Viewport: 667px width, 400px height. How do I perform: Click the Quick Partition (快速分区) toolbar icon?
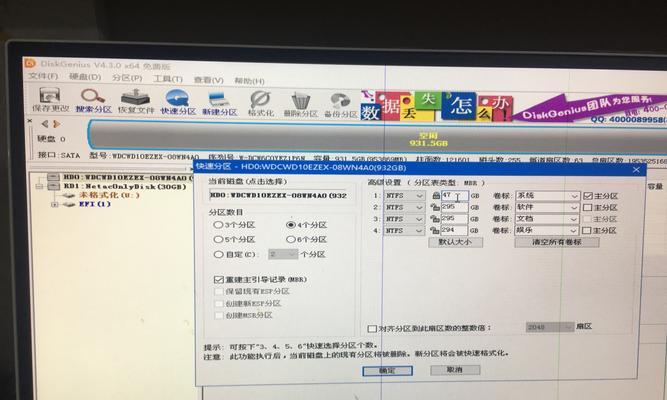[x=178, y=102]
